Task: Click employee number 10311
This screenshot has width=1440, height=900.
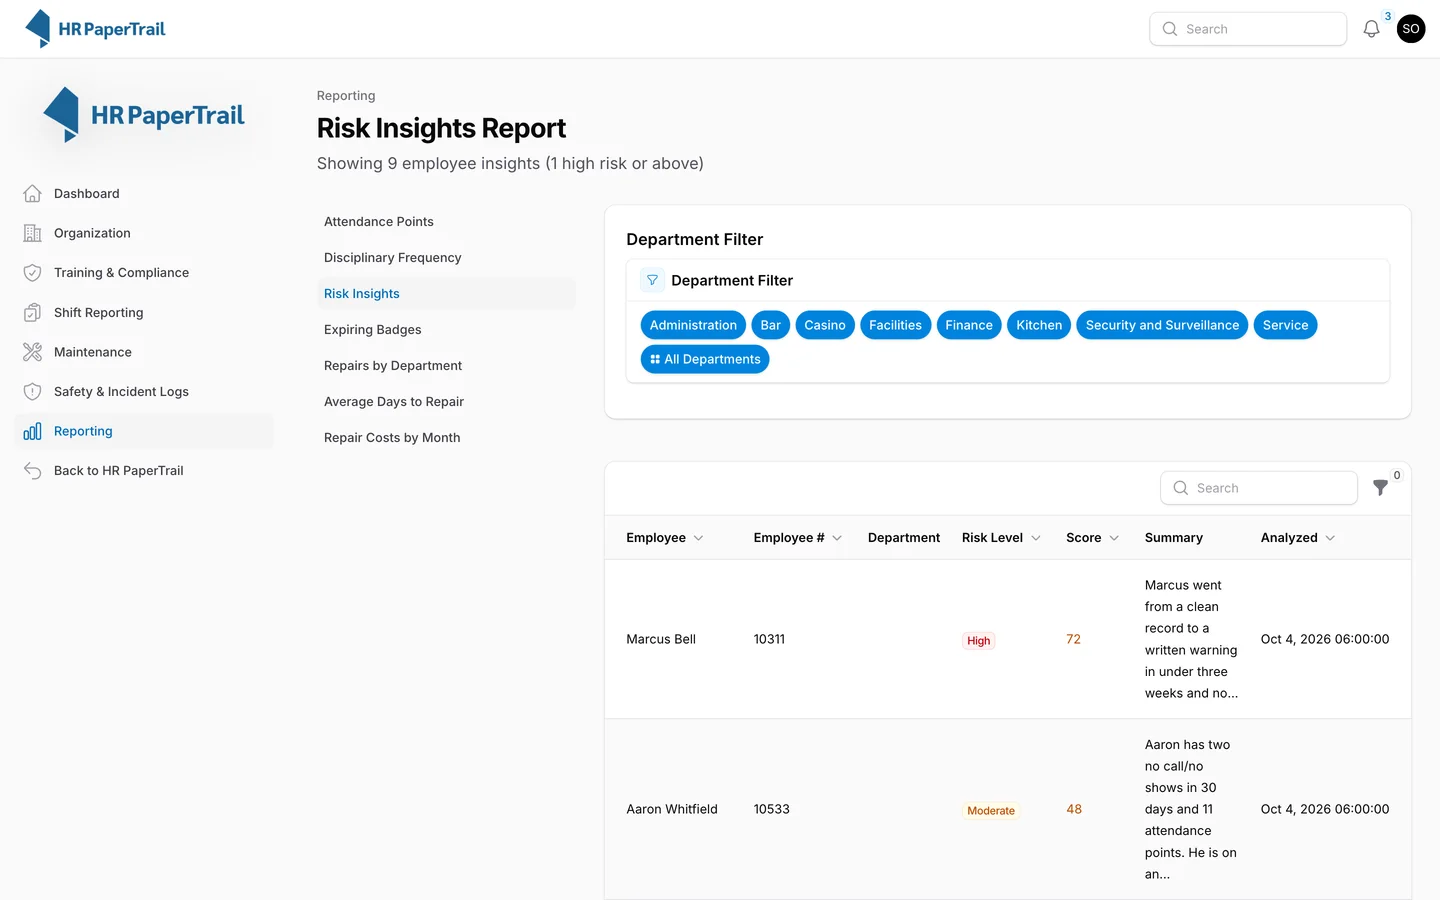Action: tap(769, 639)
